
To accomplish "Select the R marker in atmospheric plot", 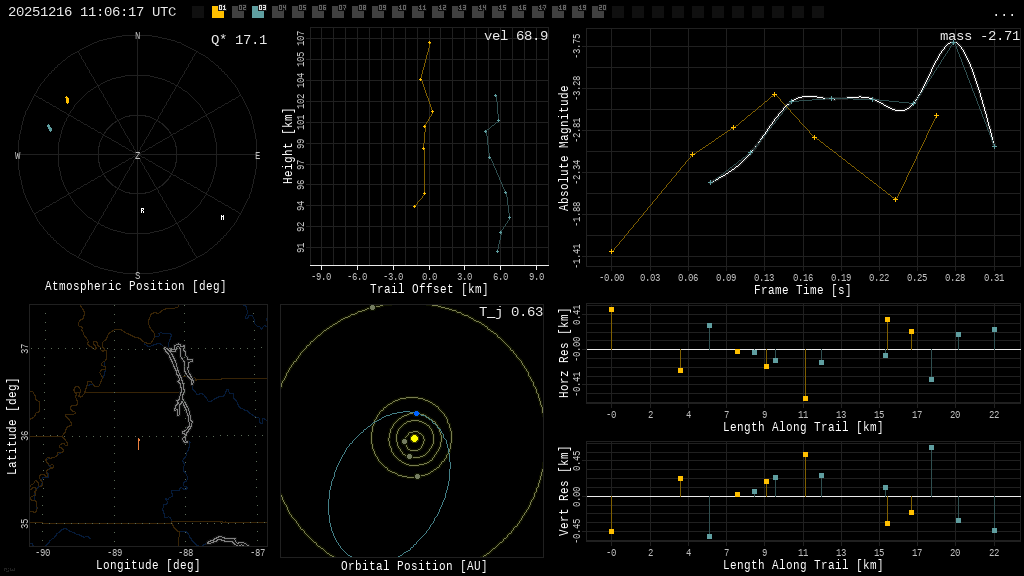I will 142,211.
